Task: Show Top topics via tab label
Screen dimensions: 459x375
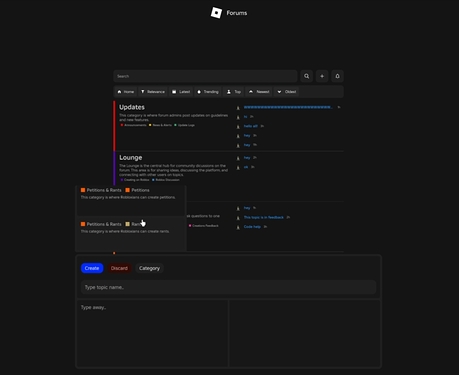Action: (237, 92)
